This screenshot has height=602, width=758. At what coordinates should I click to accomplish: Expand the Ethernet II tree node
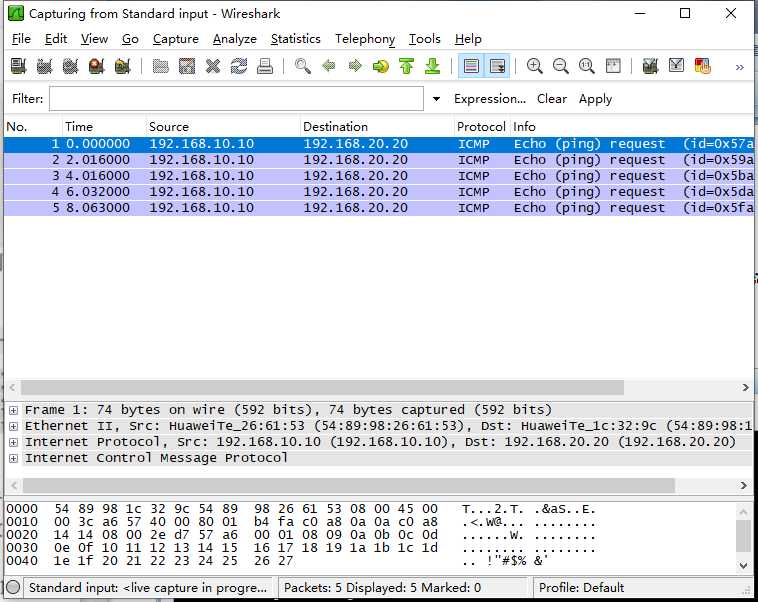click(14, 426)
